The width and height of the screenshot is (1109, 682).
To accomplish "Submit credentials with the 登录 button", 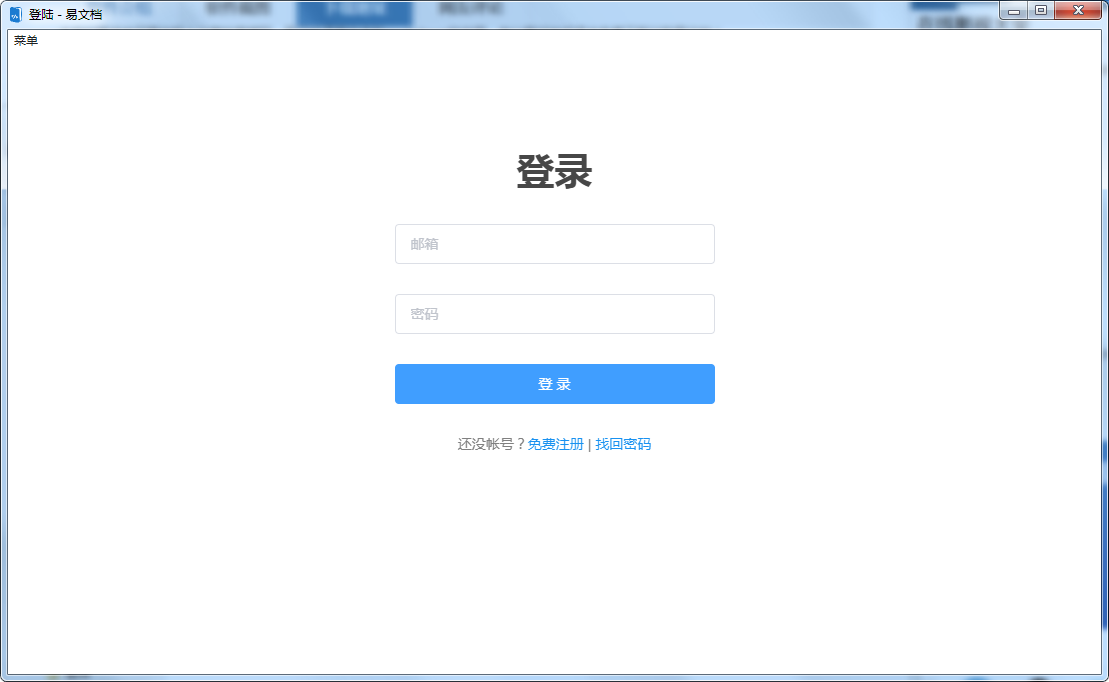I will click(555, 383).
